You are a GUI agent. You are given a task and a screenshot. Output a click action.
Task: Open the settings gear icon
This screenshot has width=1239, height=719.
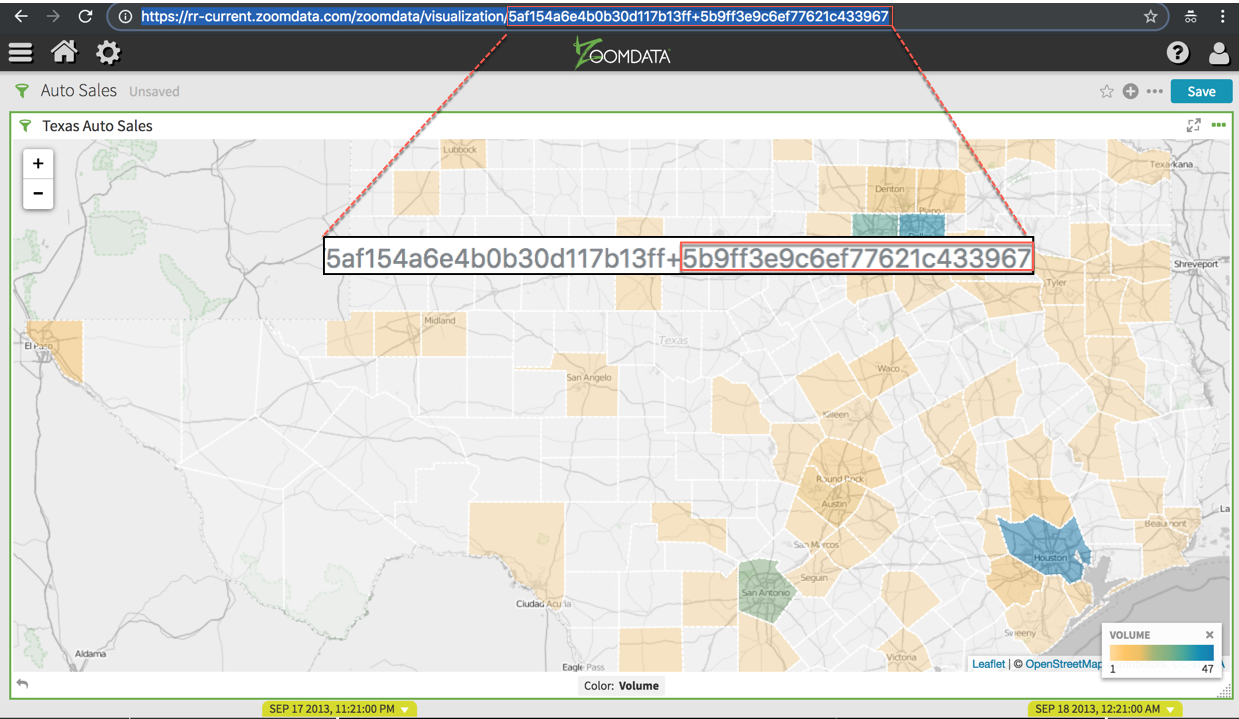pos(108,52)
